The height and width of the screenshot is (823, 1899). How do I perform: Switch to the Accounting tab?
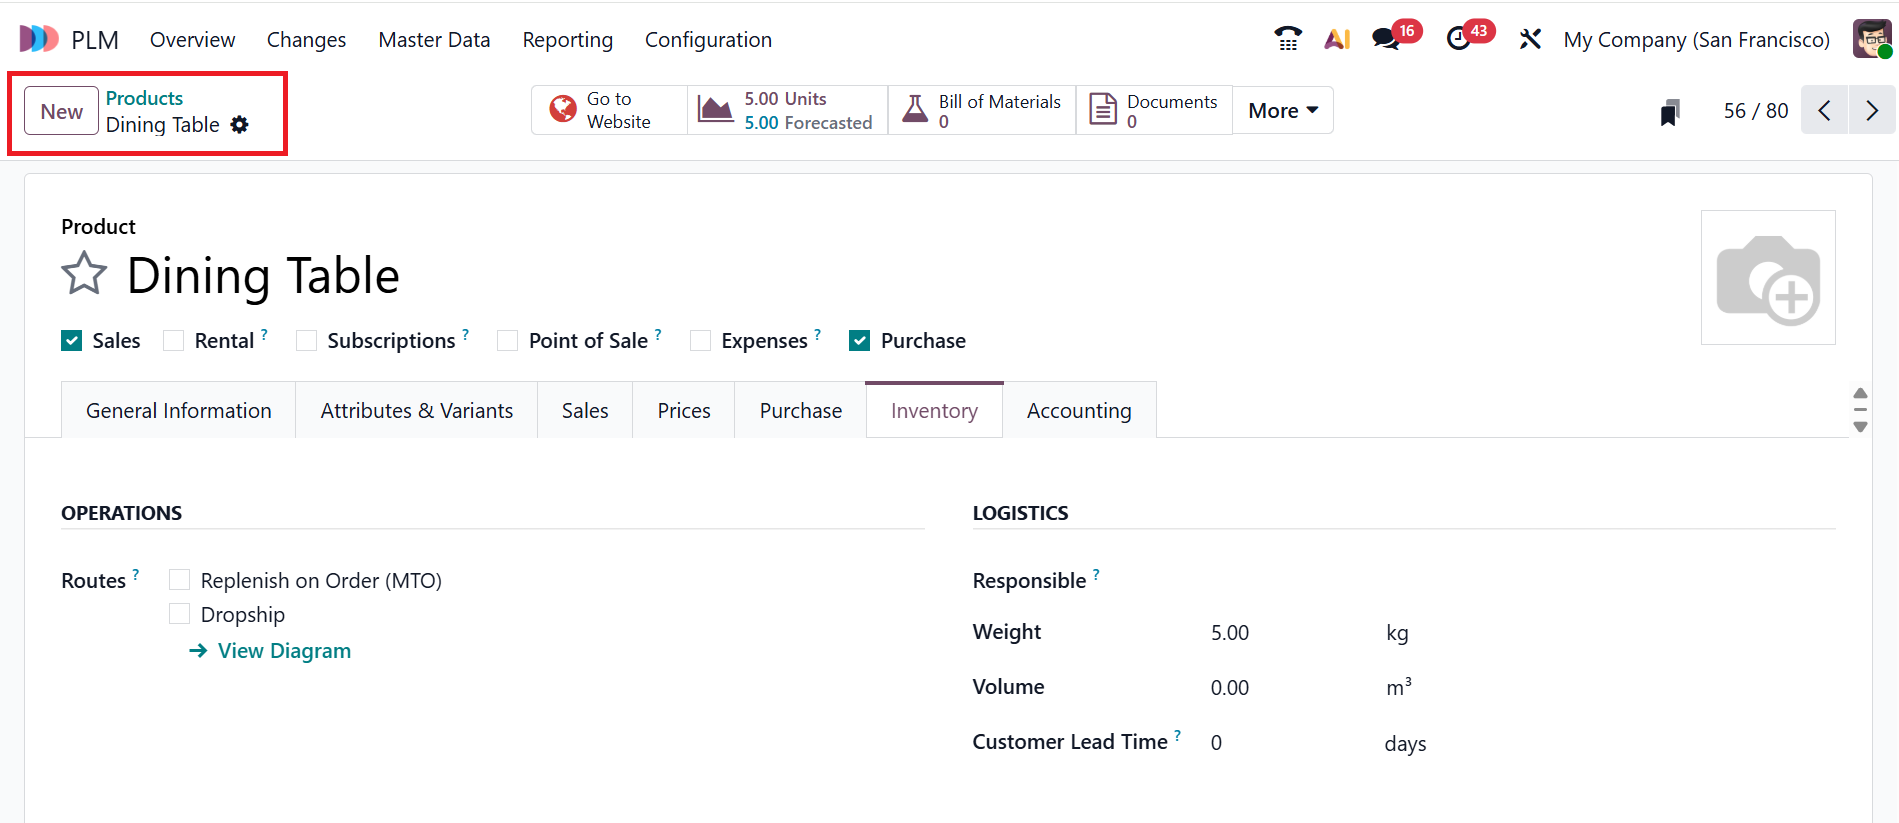[1079, 411]
